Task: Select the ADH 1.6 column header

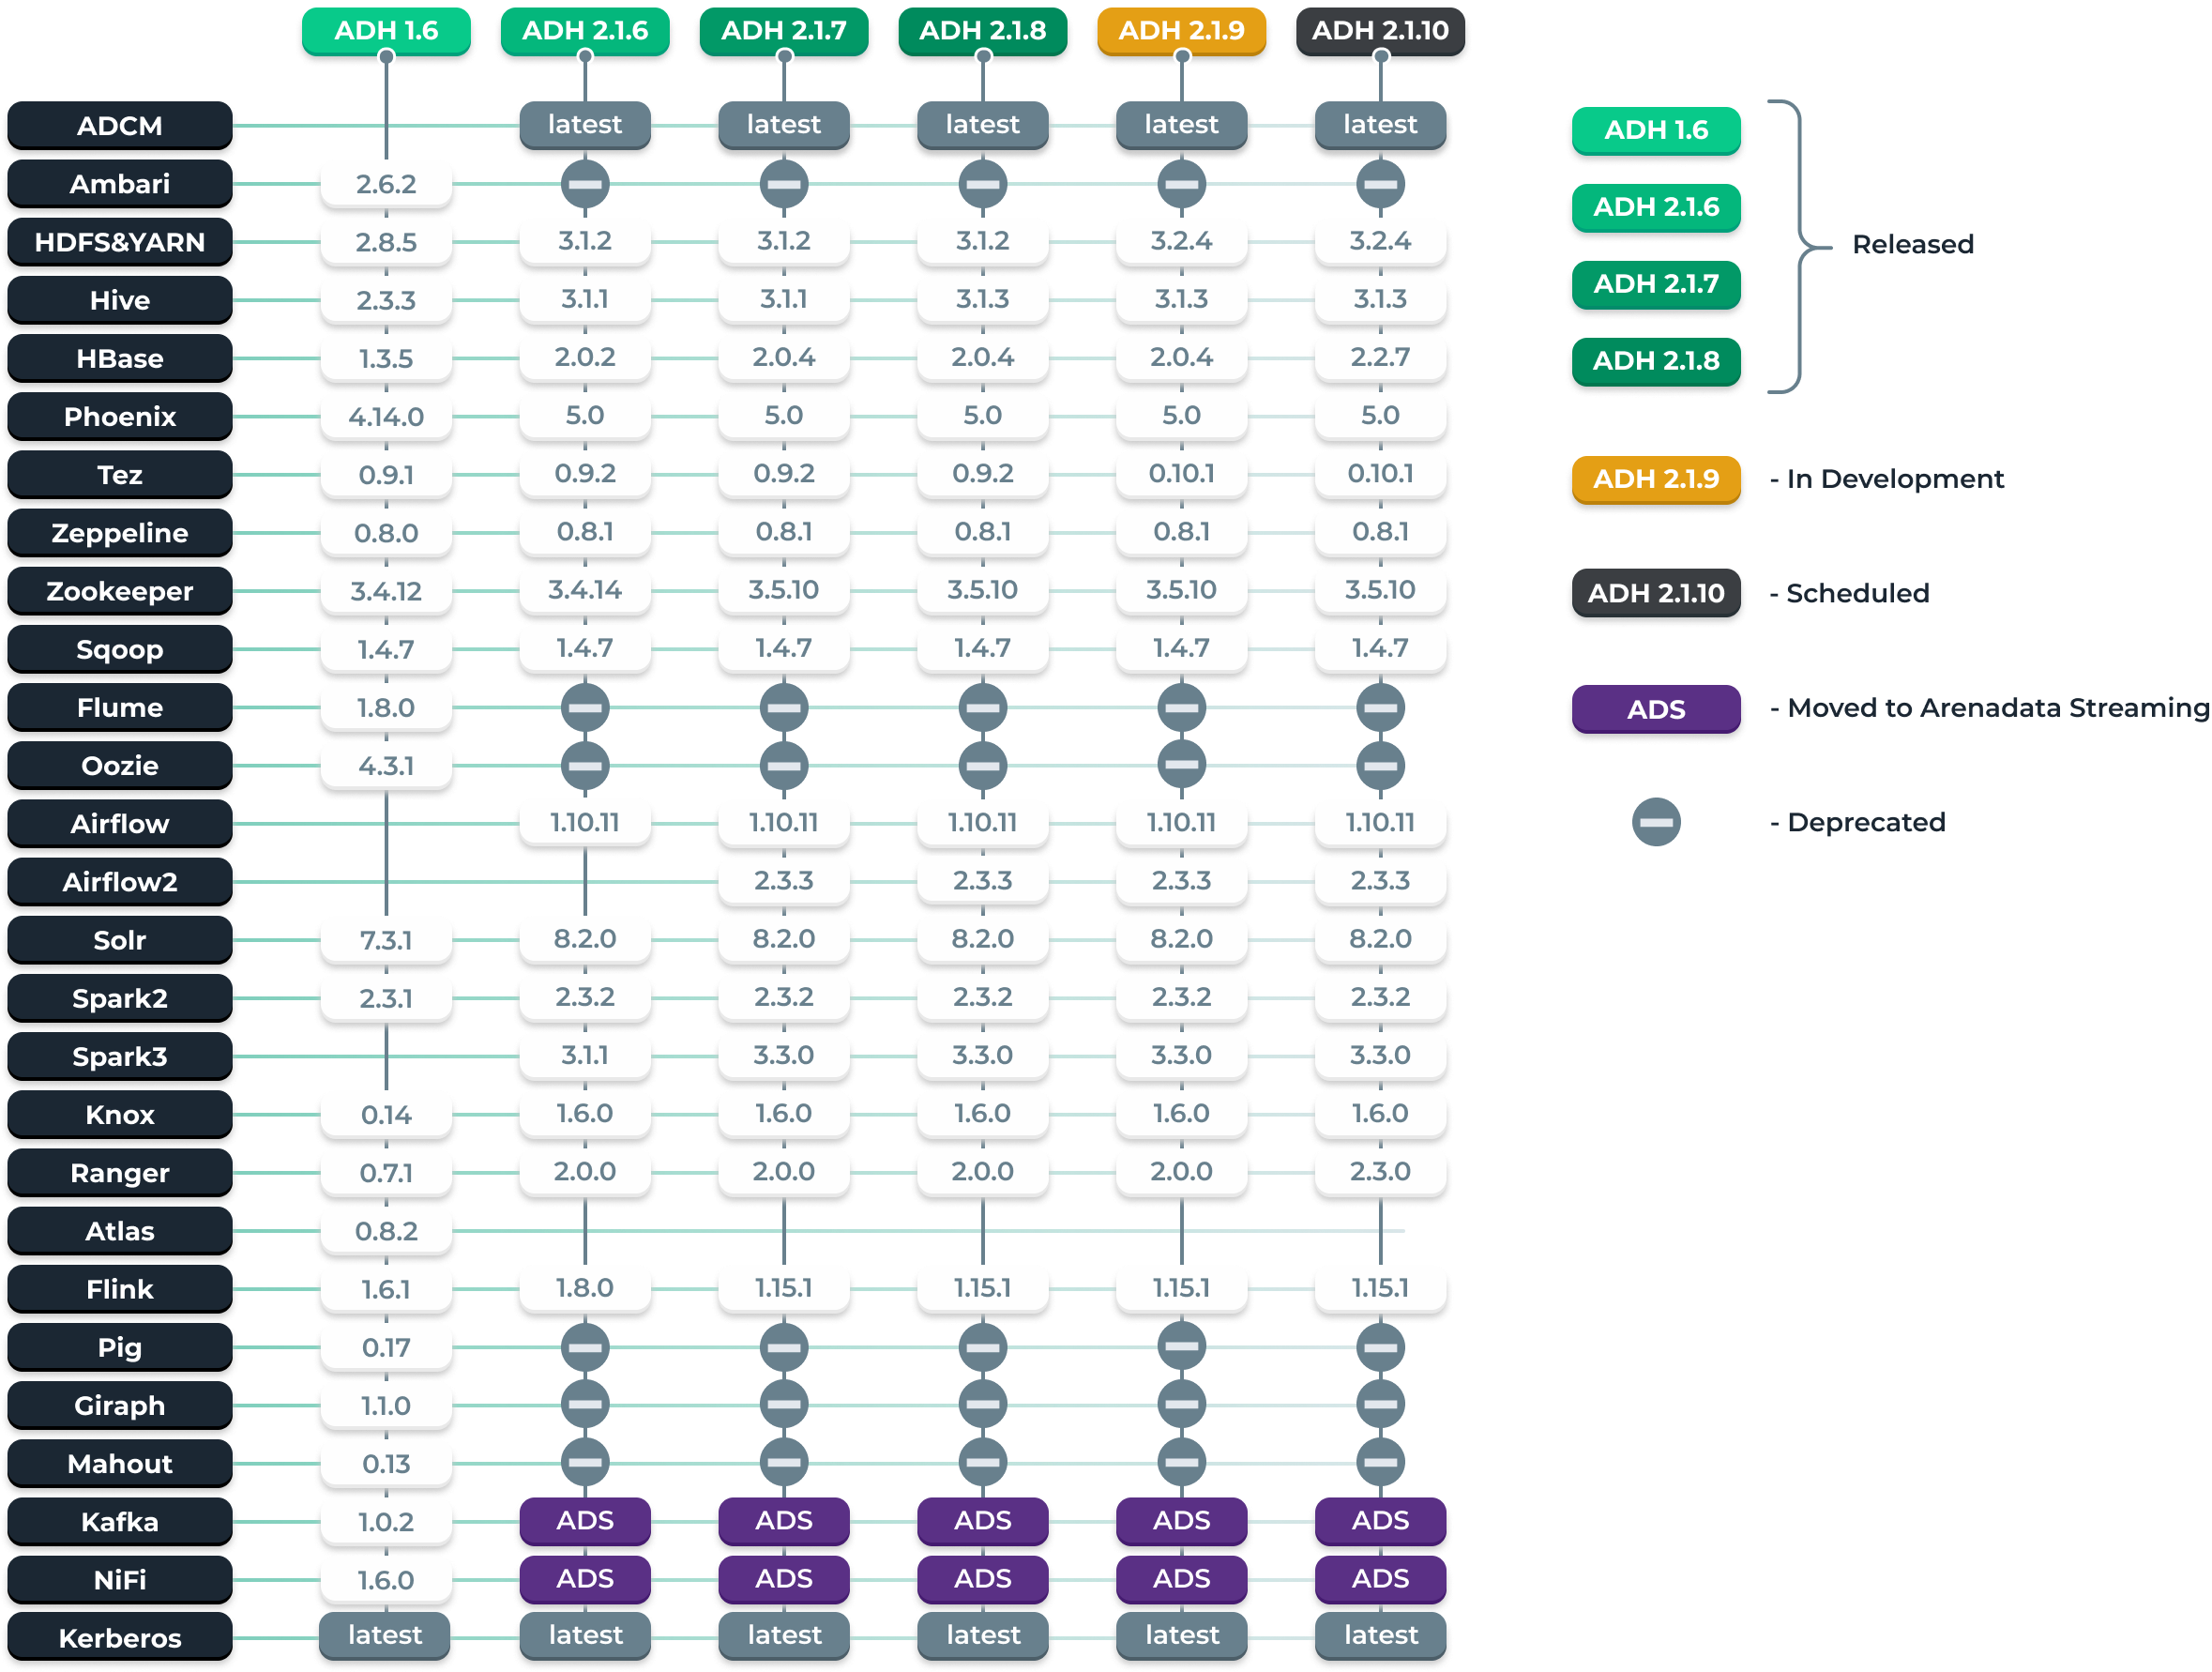Action: [x=386, y=31]
